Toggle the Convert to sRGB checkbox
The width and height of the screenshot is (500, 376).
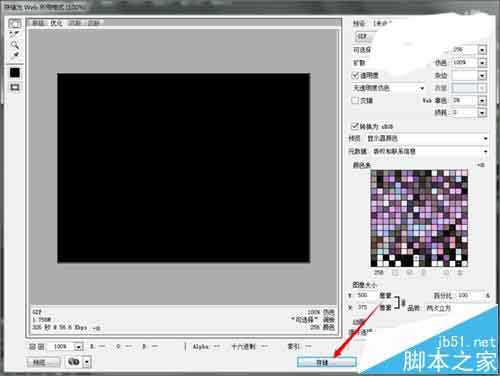355,126
